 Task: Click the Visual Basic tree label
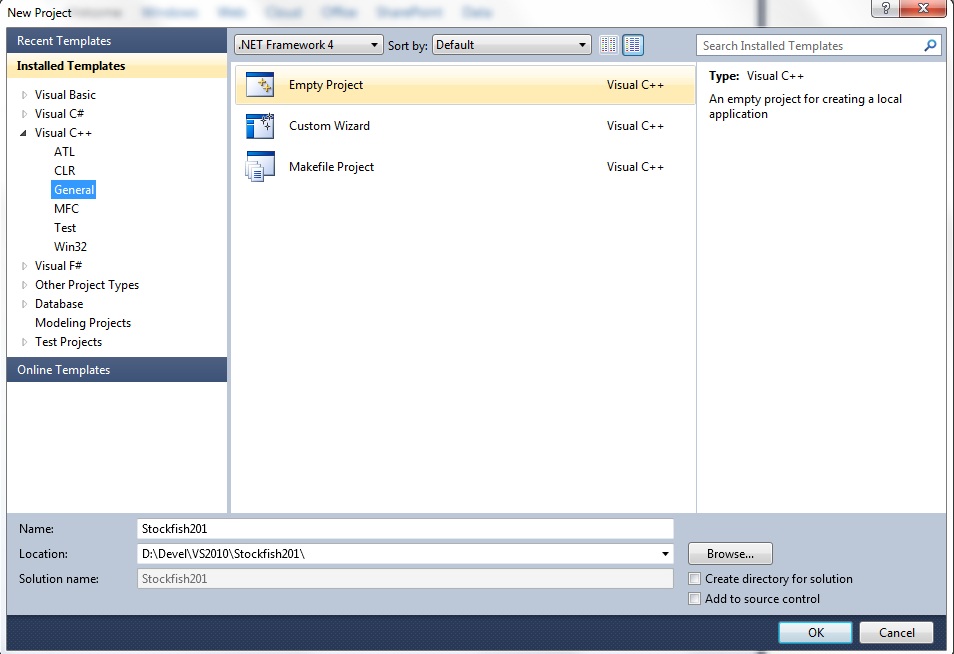click(65, 95)
